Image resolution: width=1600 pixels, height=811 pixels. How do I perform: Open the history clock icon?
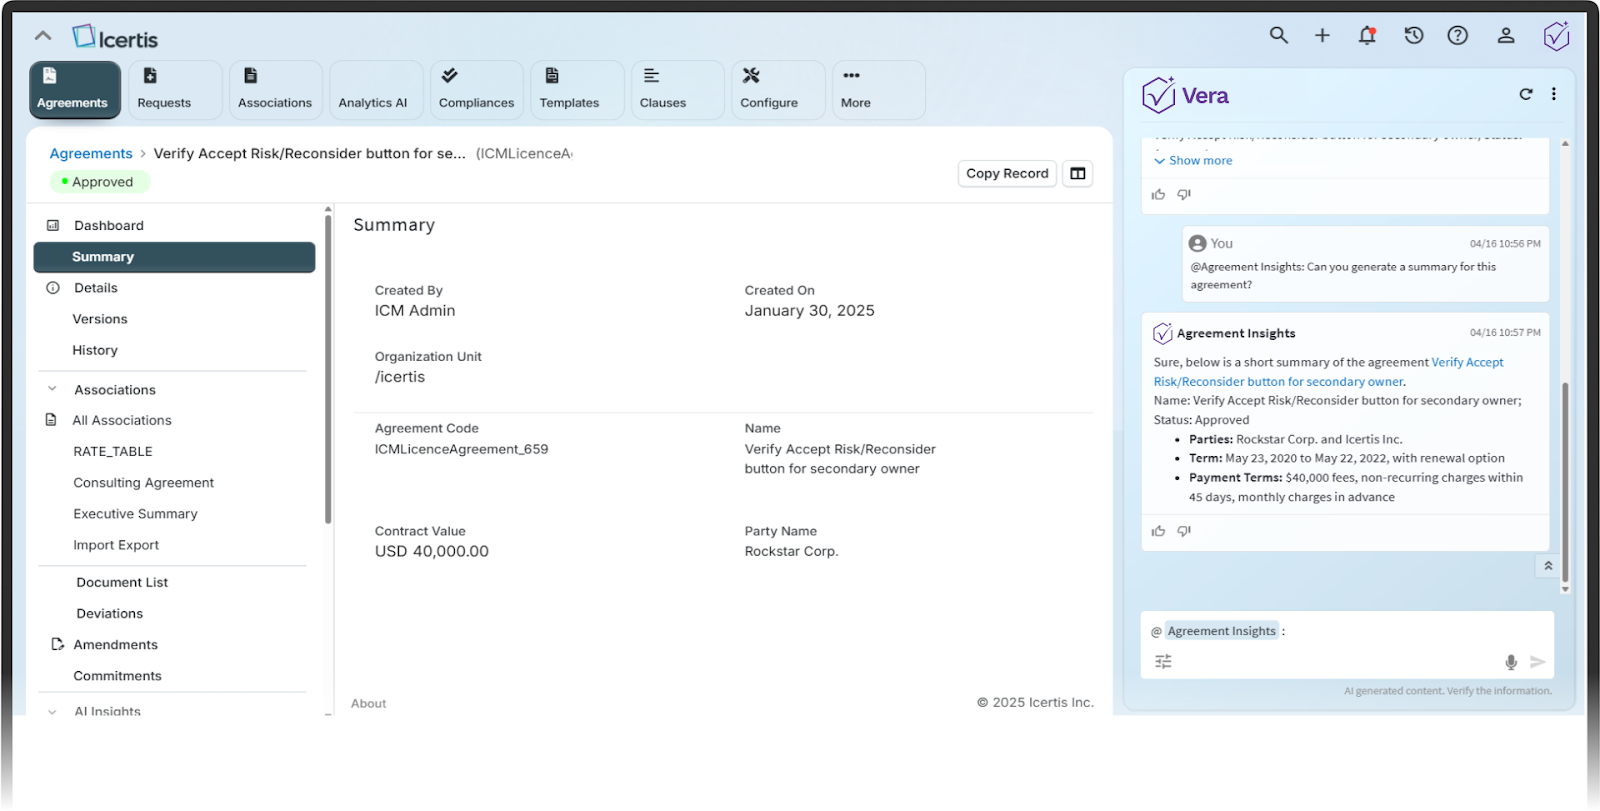coord(1413,35)
